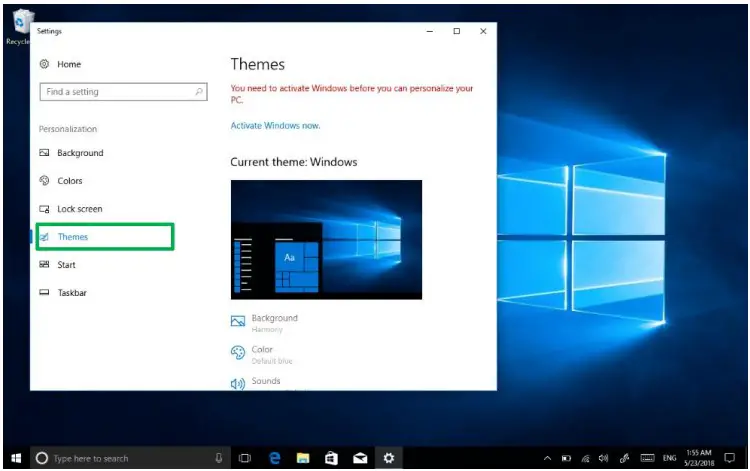Close the Settings window
Image resolution: width=750 pixels, height=471 pixels.
[483, 31]
